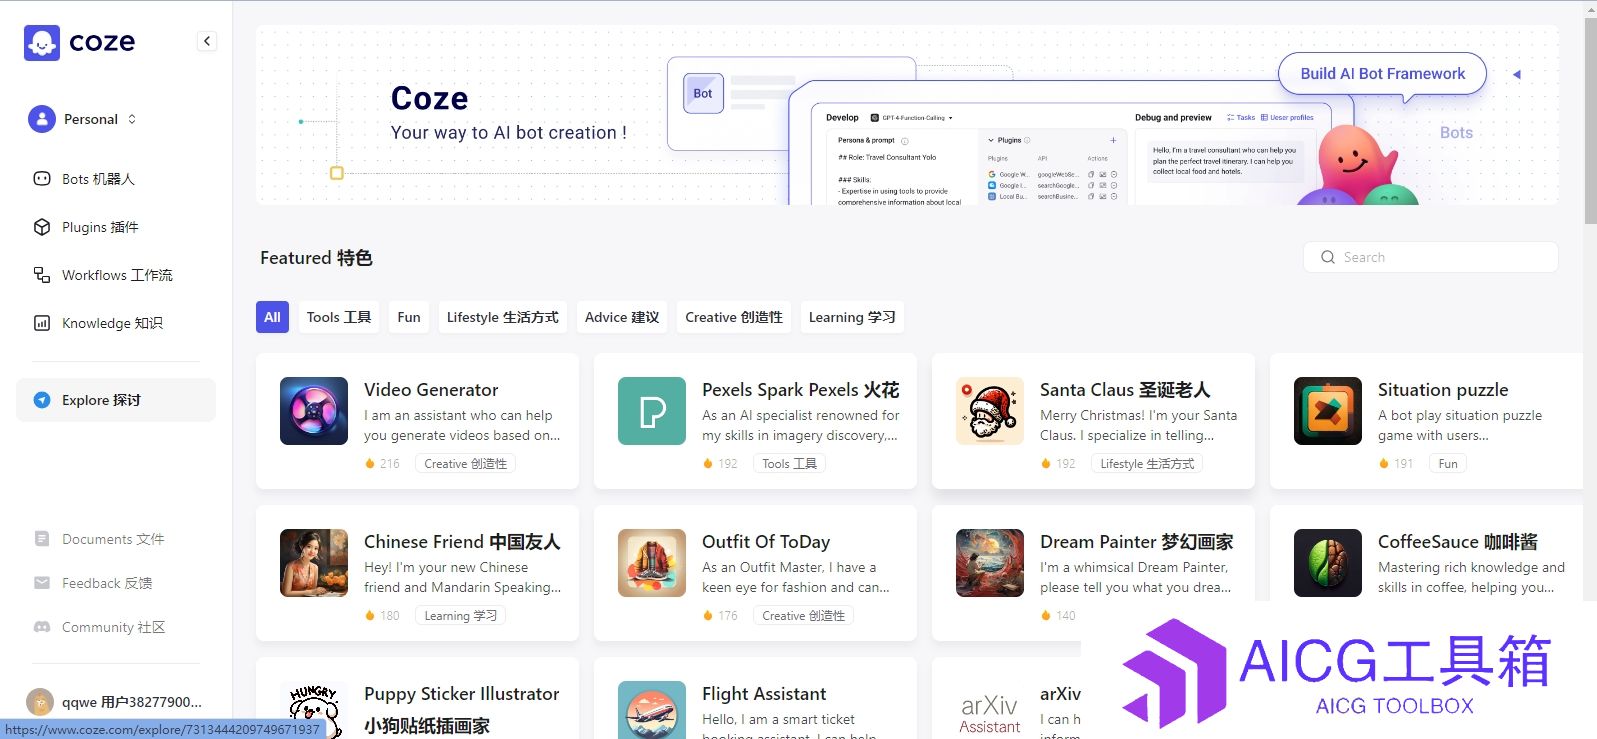Select the Advice 建议 filter tab

(x=622, y=317)
